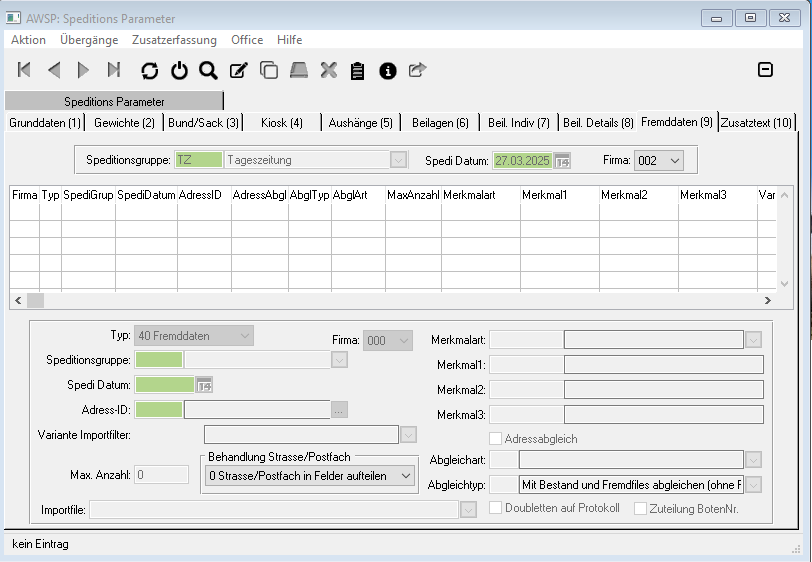Click into the Merkmal1 text field
812x562 pixels.
pyautogui.click(x=663, y=365)
